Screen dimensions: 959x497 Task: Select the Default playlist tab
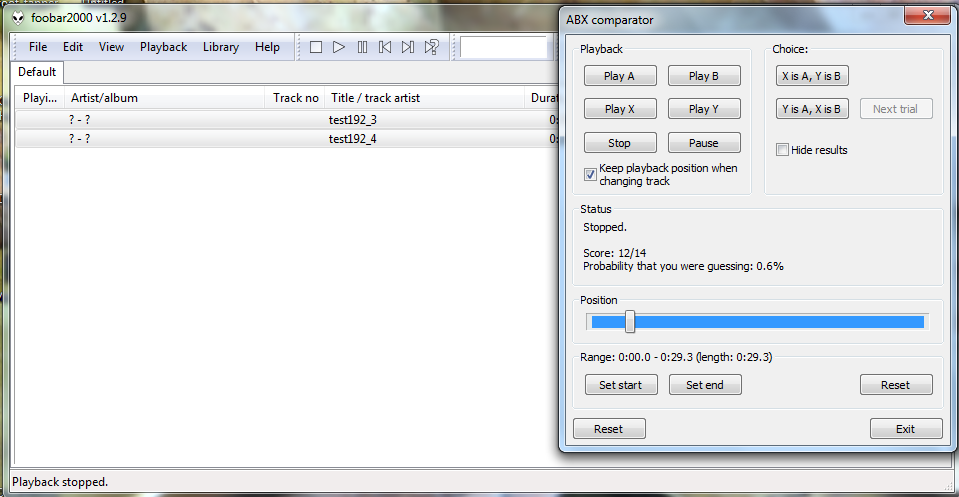37,72
